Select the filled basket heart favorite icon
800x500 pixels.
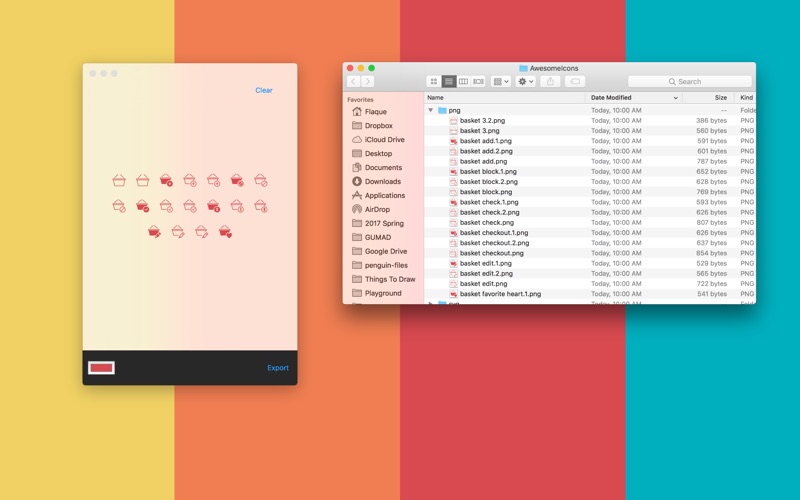coord(225,232)
